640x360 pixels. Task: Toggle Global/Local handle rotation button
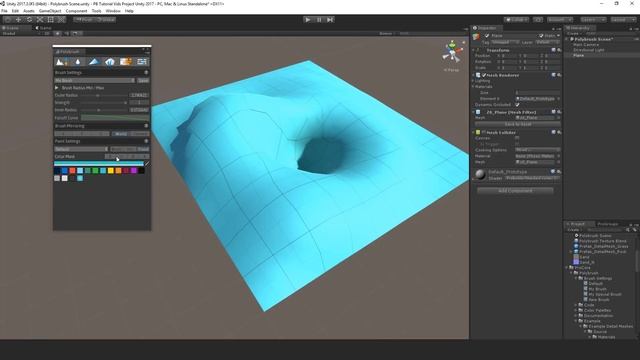click(x=105, y=20)
